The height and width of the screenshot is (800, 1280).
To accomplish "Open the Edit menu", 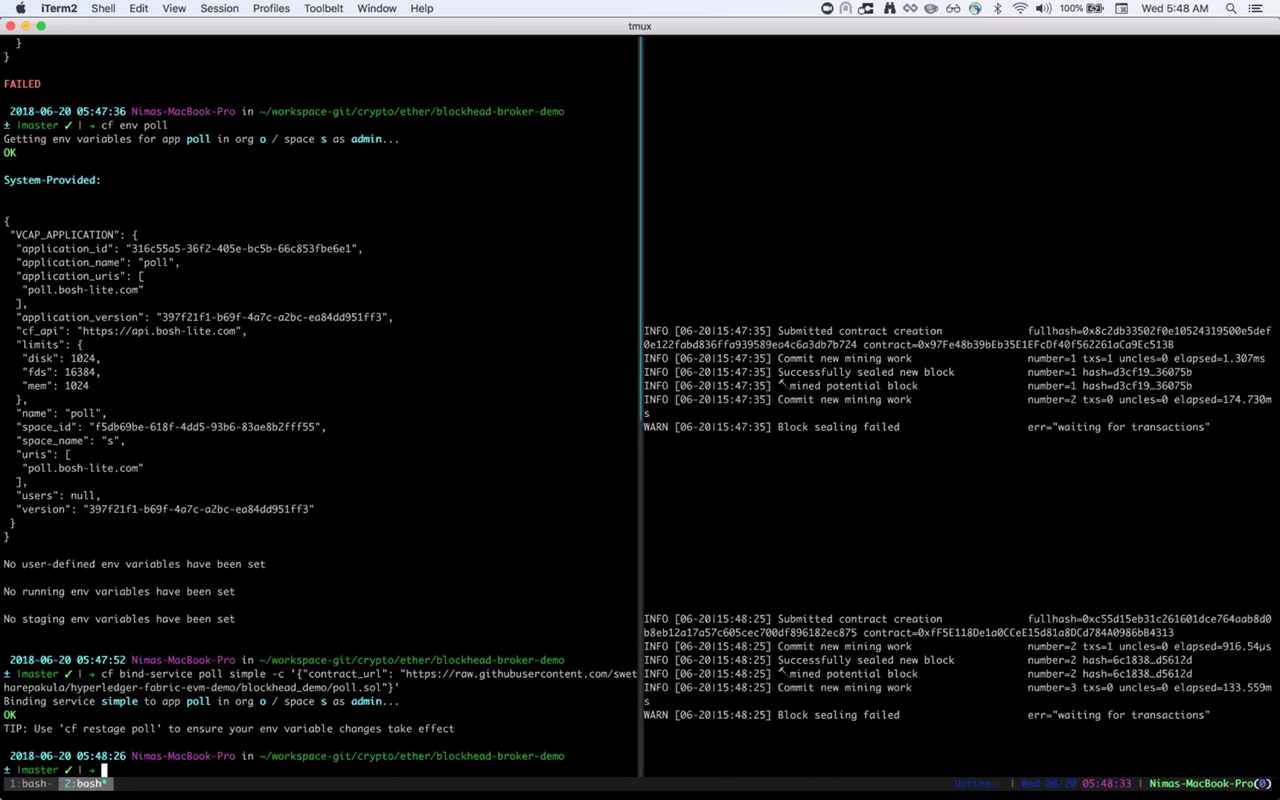I will [139, 8].
